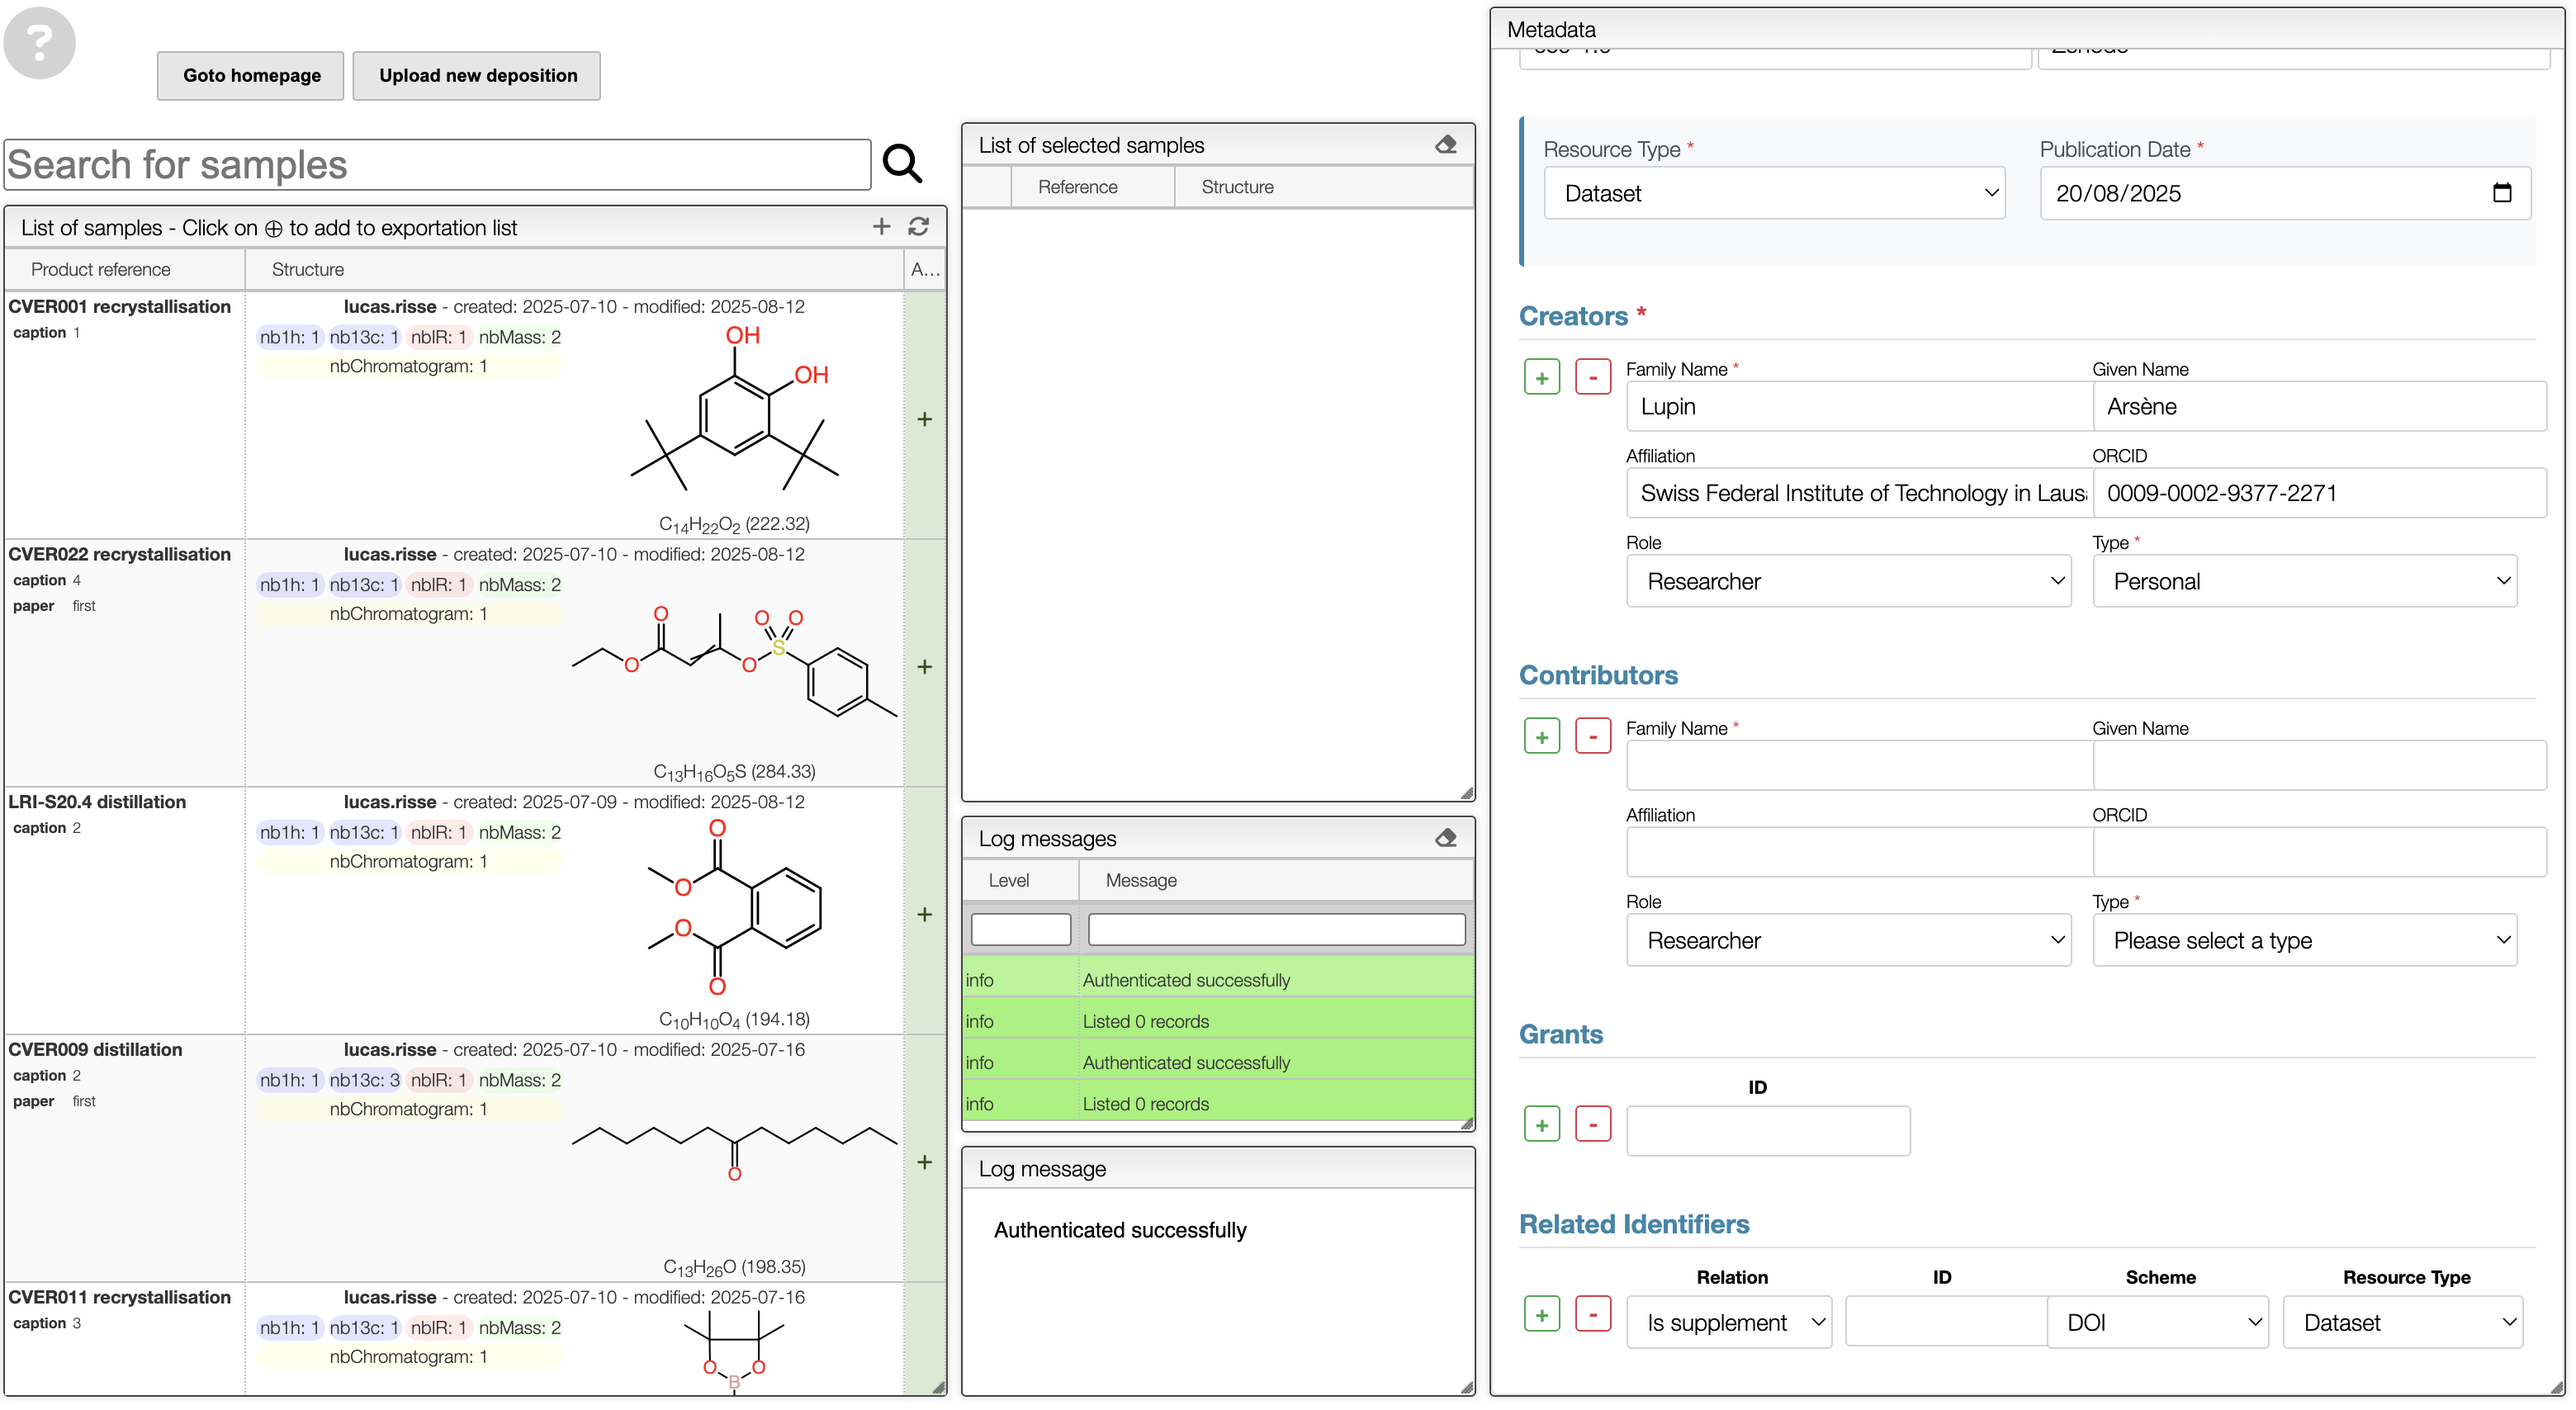The image size is (2576, 1410).
Task: Refresh the list of samples
Action: [919, 227]
